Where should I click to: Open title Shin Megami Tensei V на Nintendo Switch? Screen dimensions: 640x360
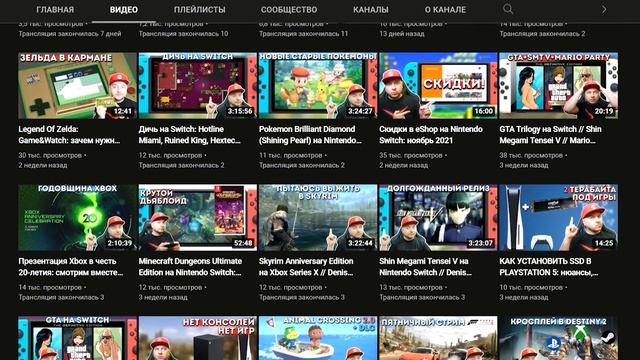click(x=426, y=267)
